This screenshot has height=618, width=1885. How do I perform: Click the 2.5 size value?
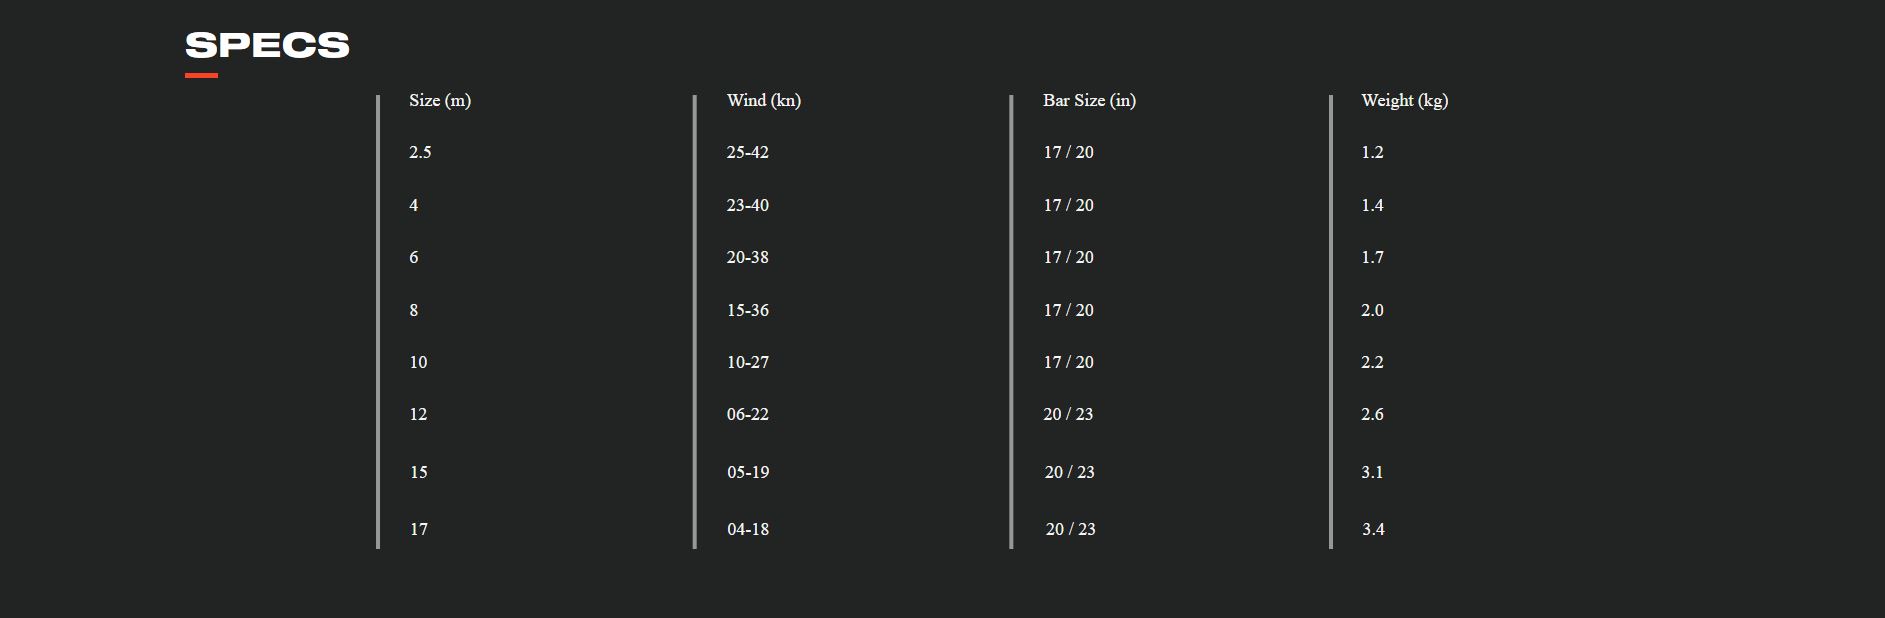[420, 152]
